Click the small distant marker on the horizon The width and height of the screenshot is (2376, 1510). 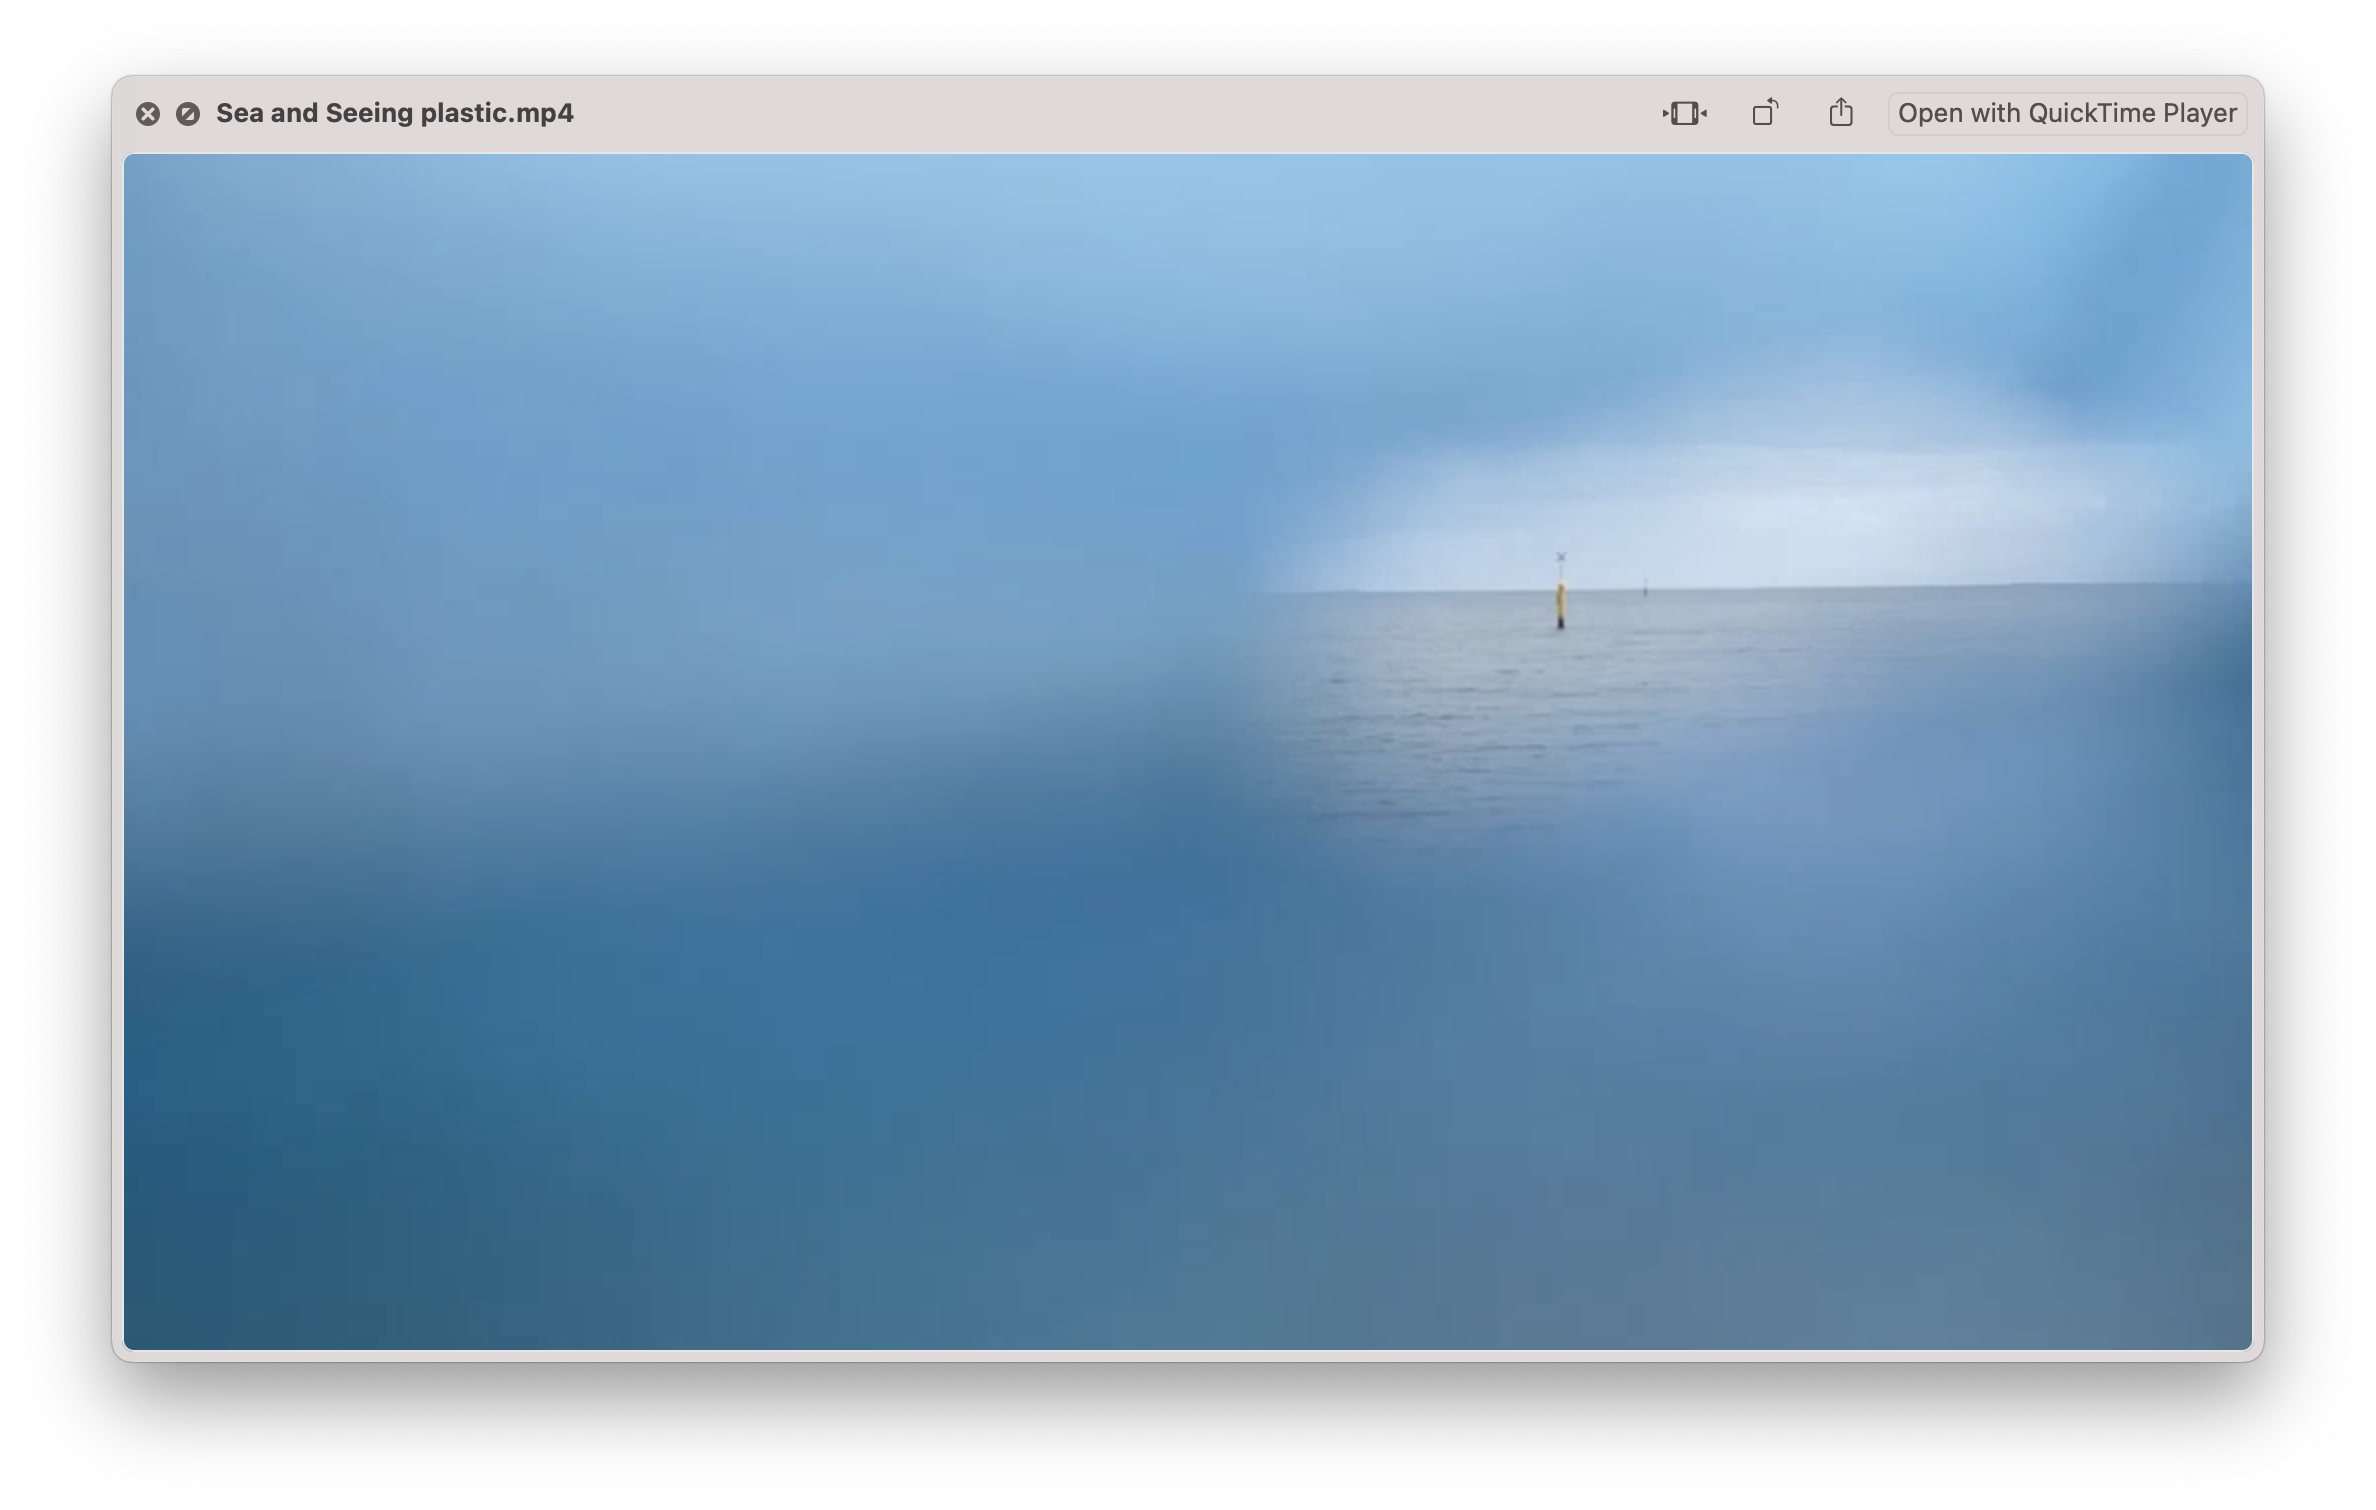(1645, 588)
